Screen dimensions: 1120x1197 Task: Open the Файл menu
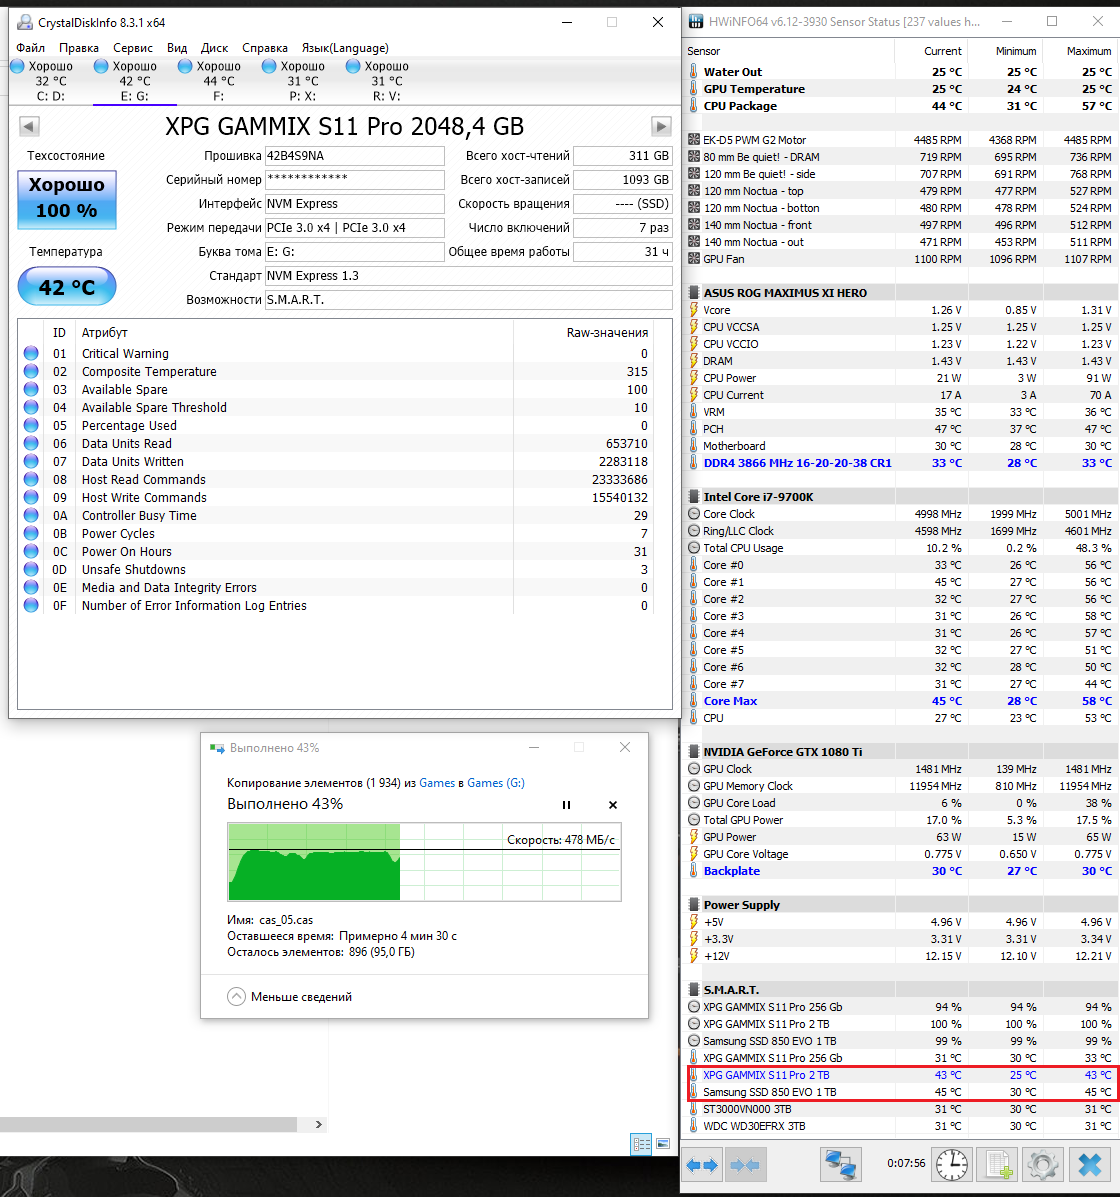pyautogui.click(x=31, y=47)
